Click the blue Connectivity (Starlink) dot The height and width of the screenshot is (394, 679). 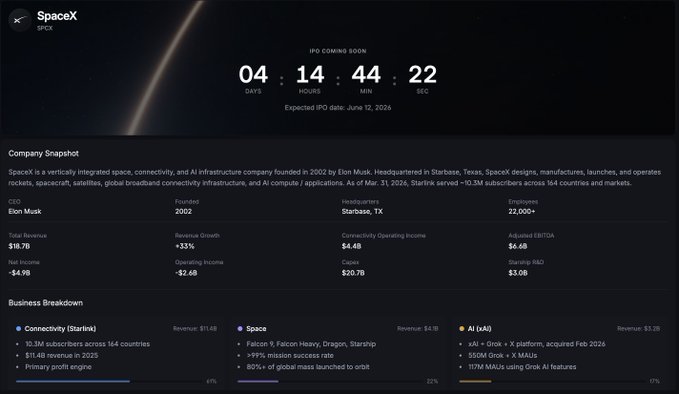click(18, 329)
